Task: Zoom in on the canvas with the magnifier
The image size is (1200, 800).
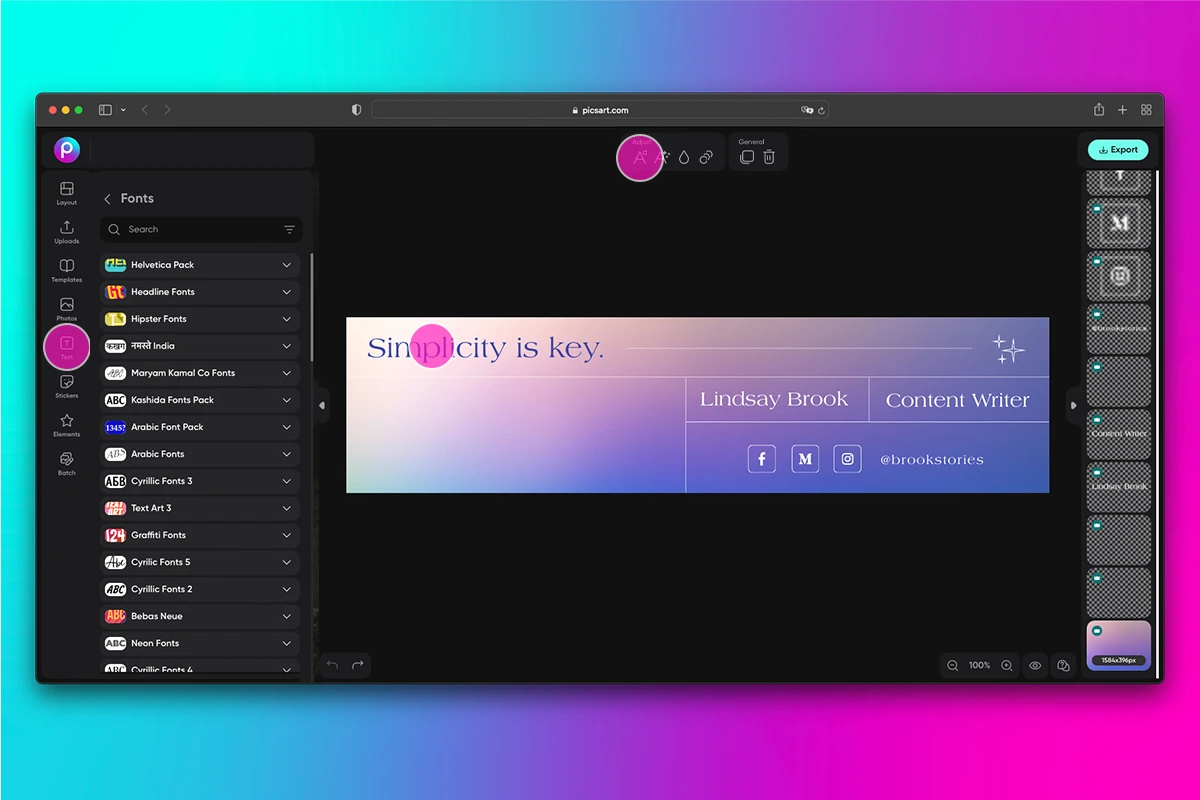Action: pos(1007,665)
